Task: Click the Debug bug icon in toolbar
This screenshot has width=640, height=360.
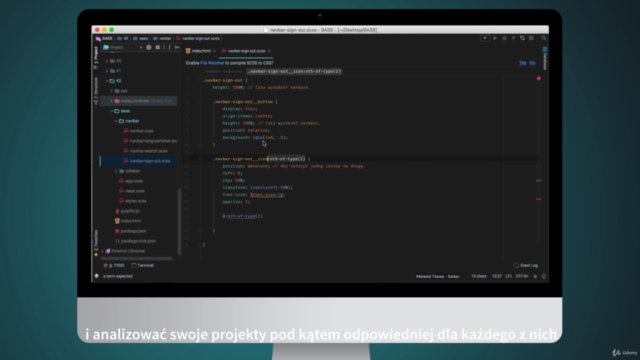Action: (504, 38)
